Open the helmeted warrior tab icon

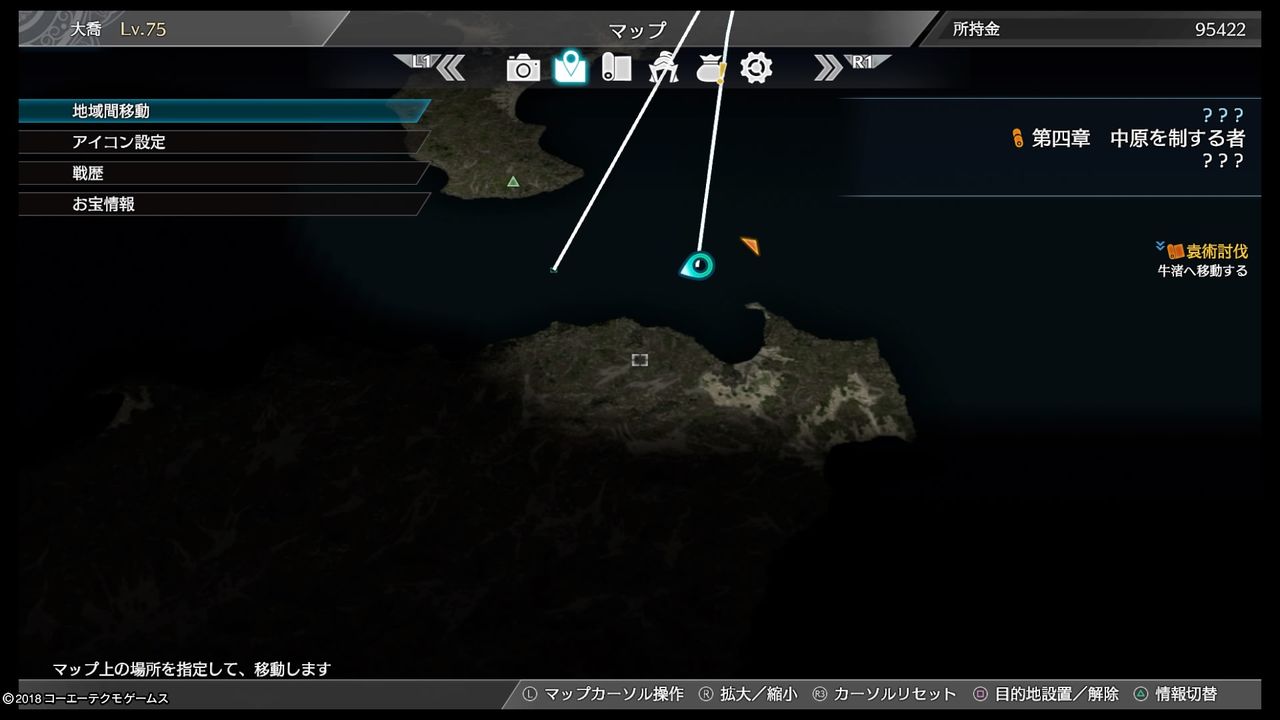point(663,68)
